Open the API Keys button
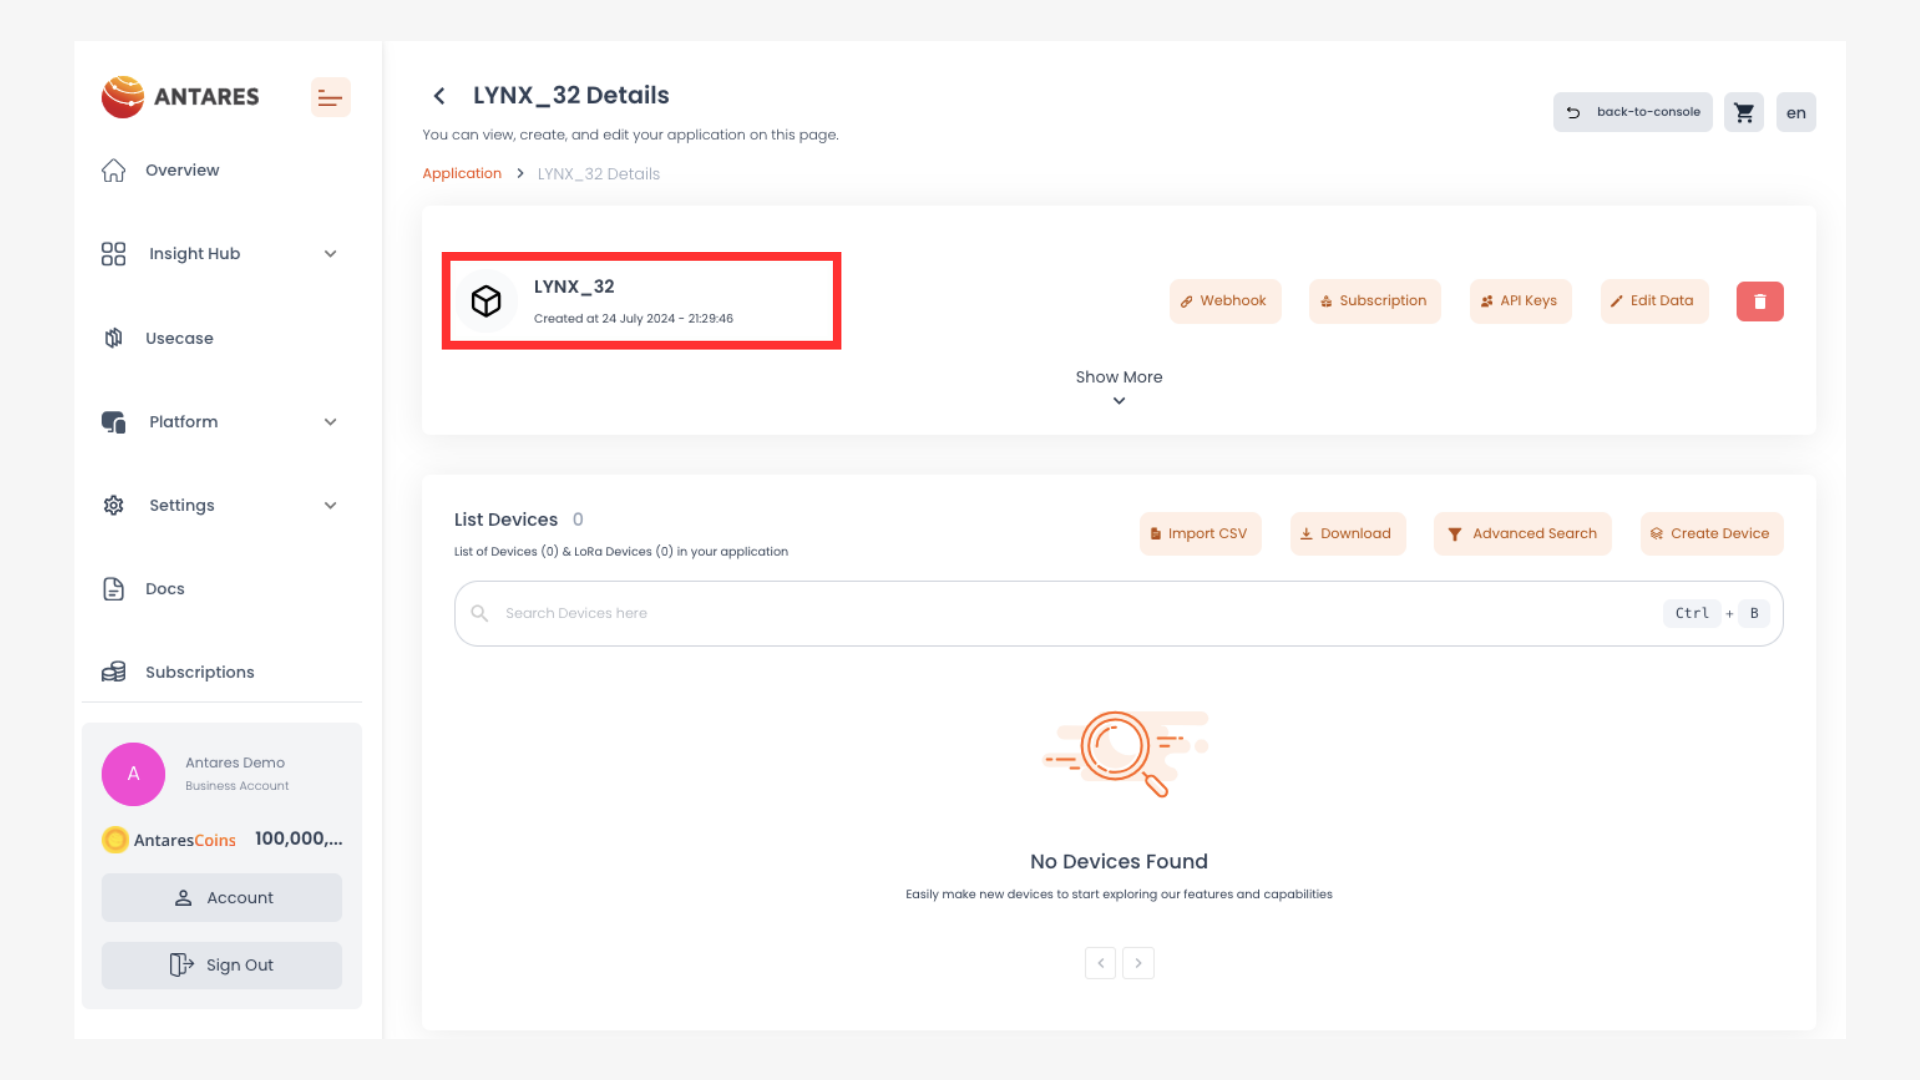 (1519, 301)
